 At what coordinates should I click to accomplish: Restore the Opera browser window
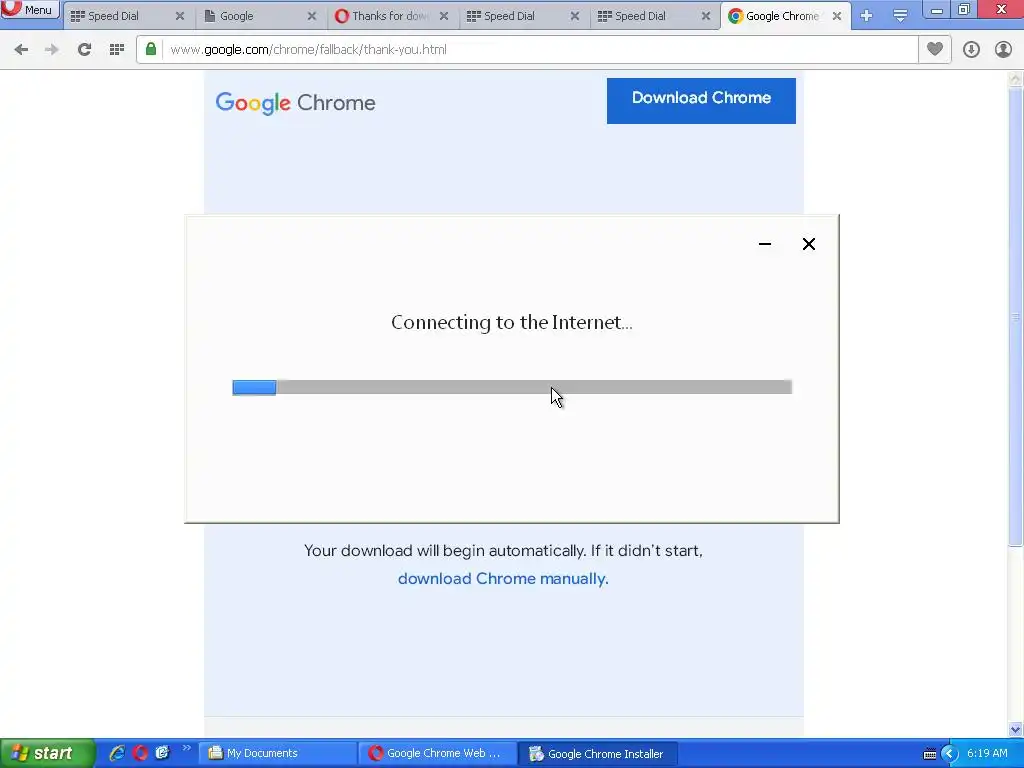pyautogui.click(x=964, y=9)
